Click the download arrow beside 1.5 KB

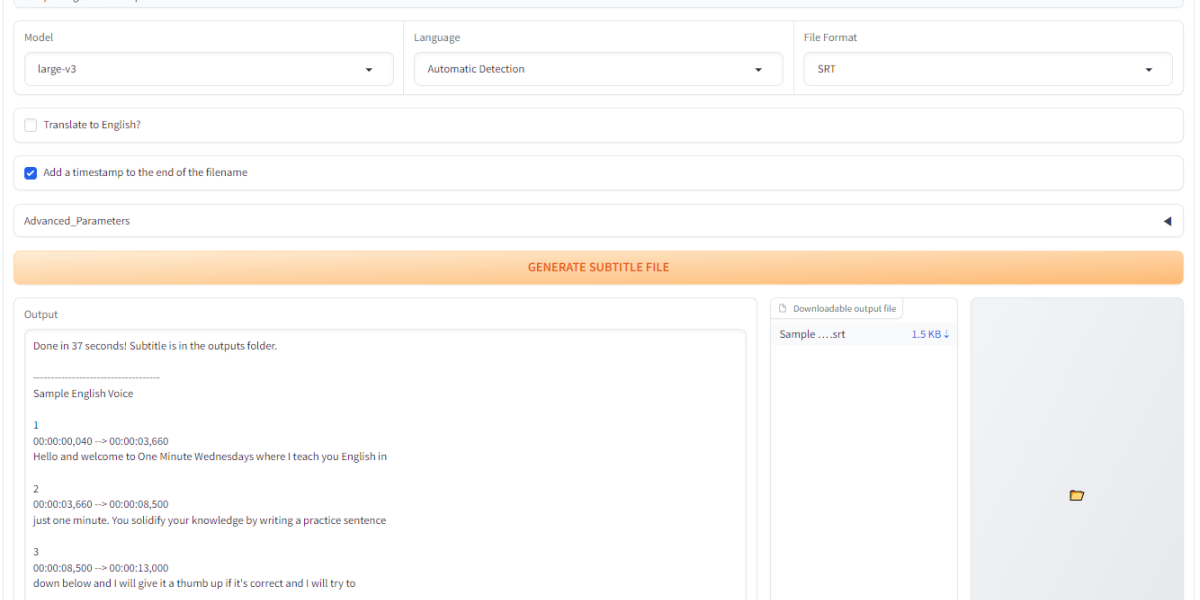[946, 334]
